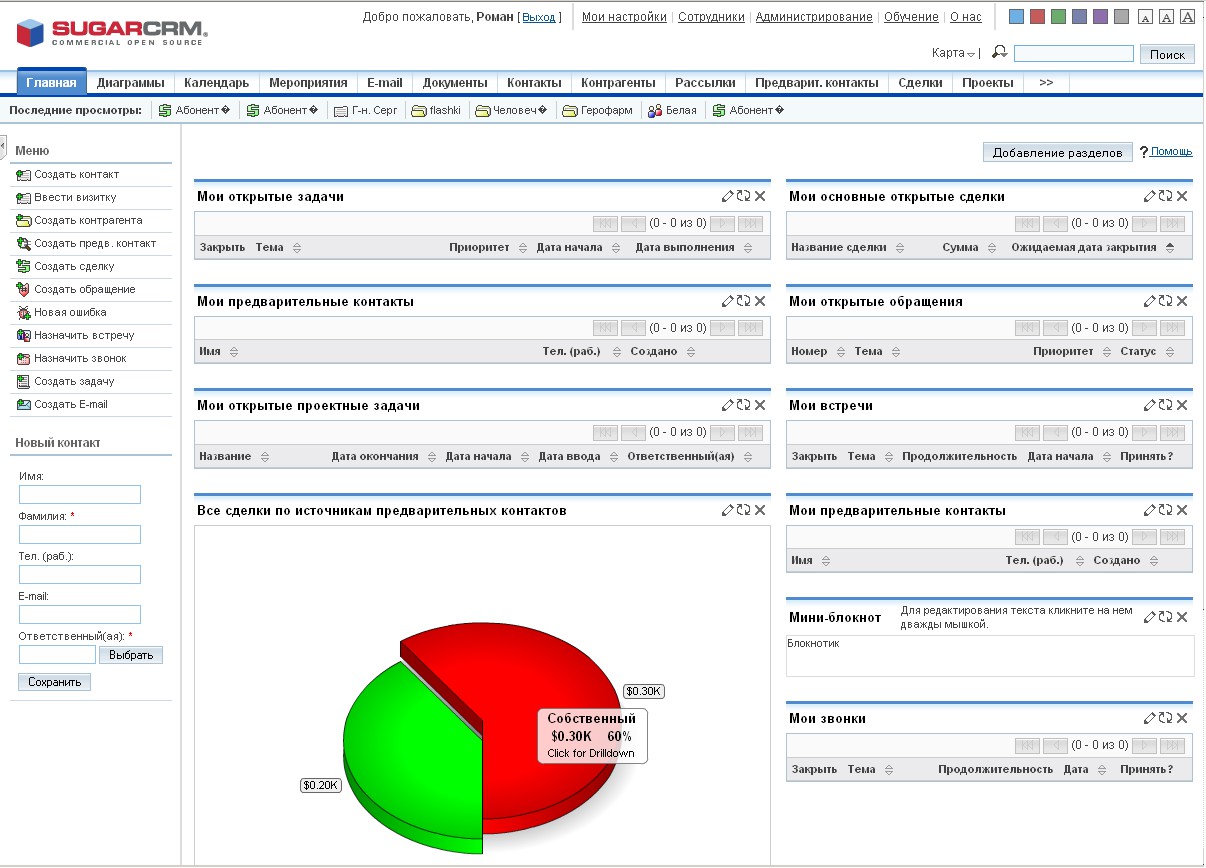Open the Сделки tab

tap(920, 82)
